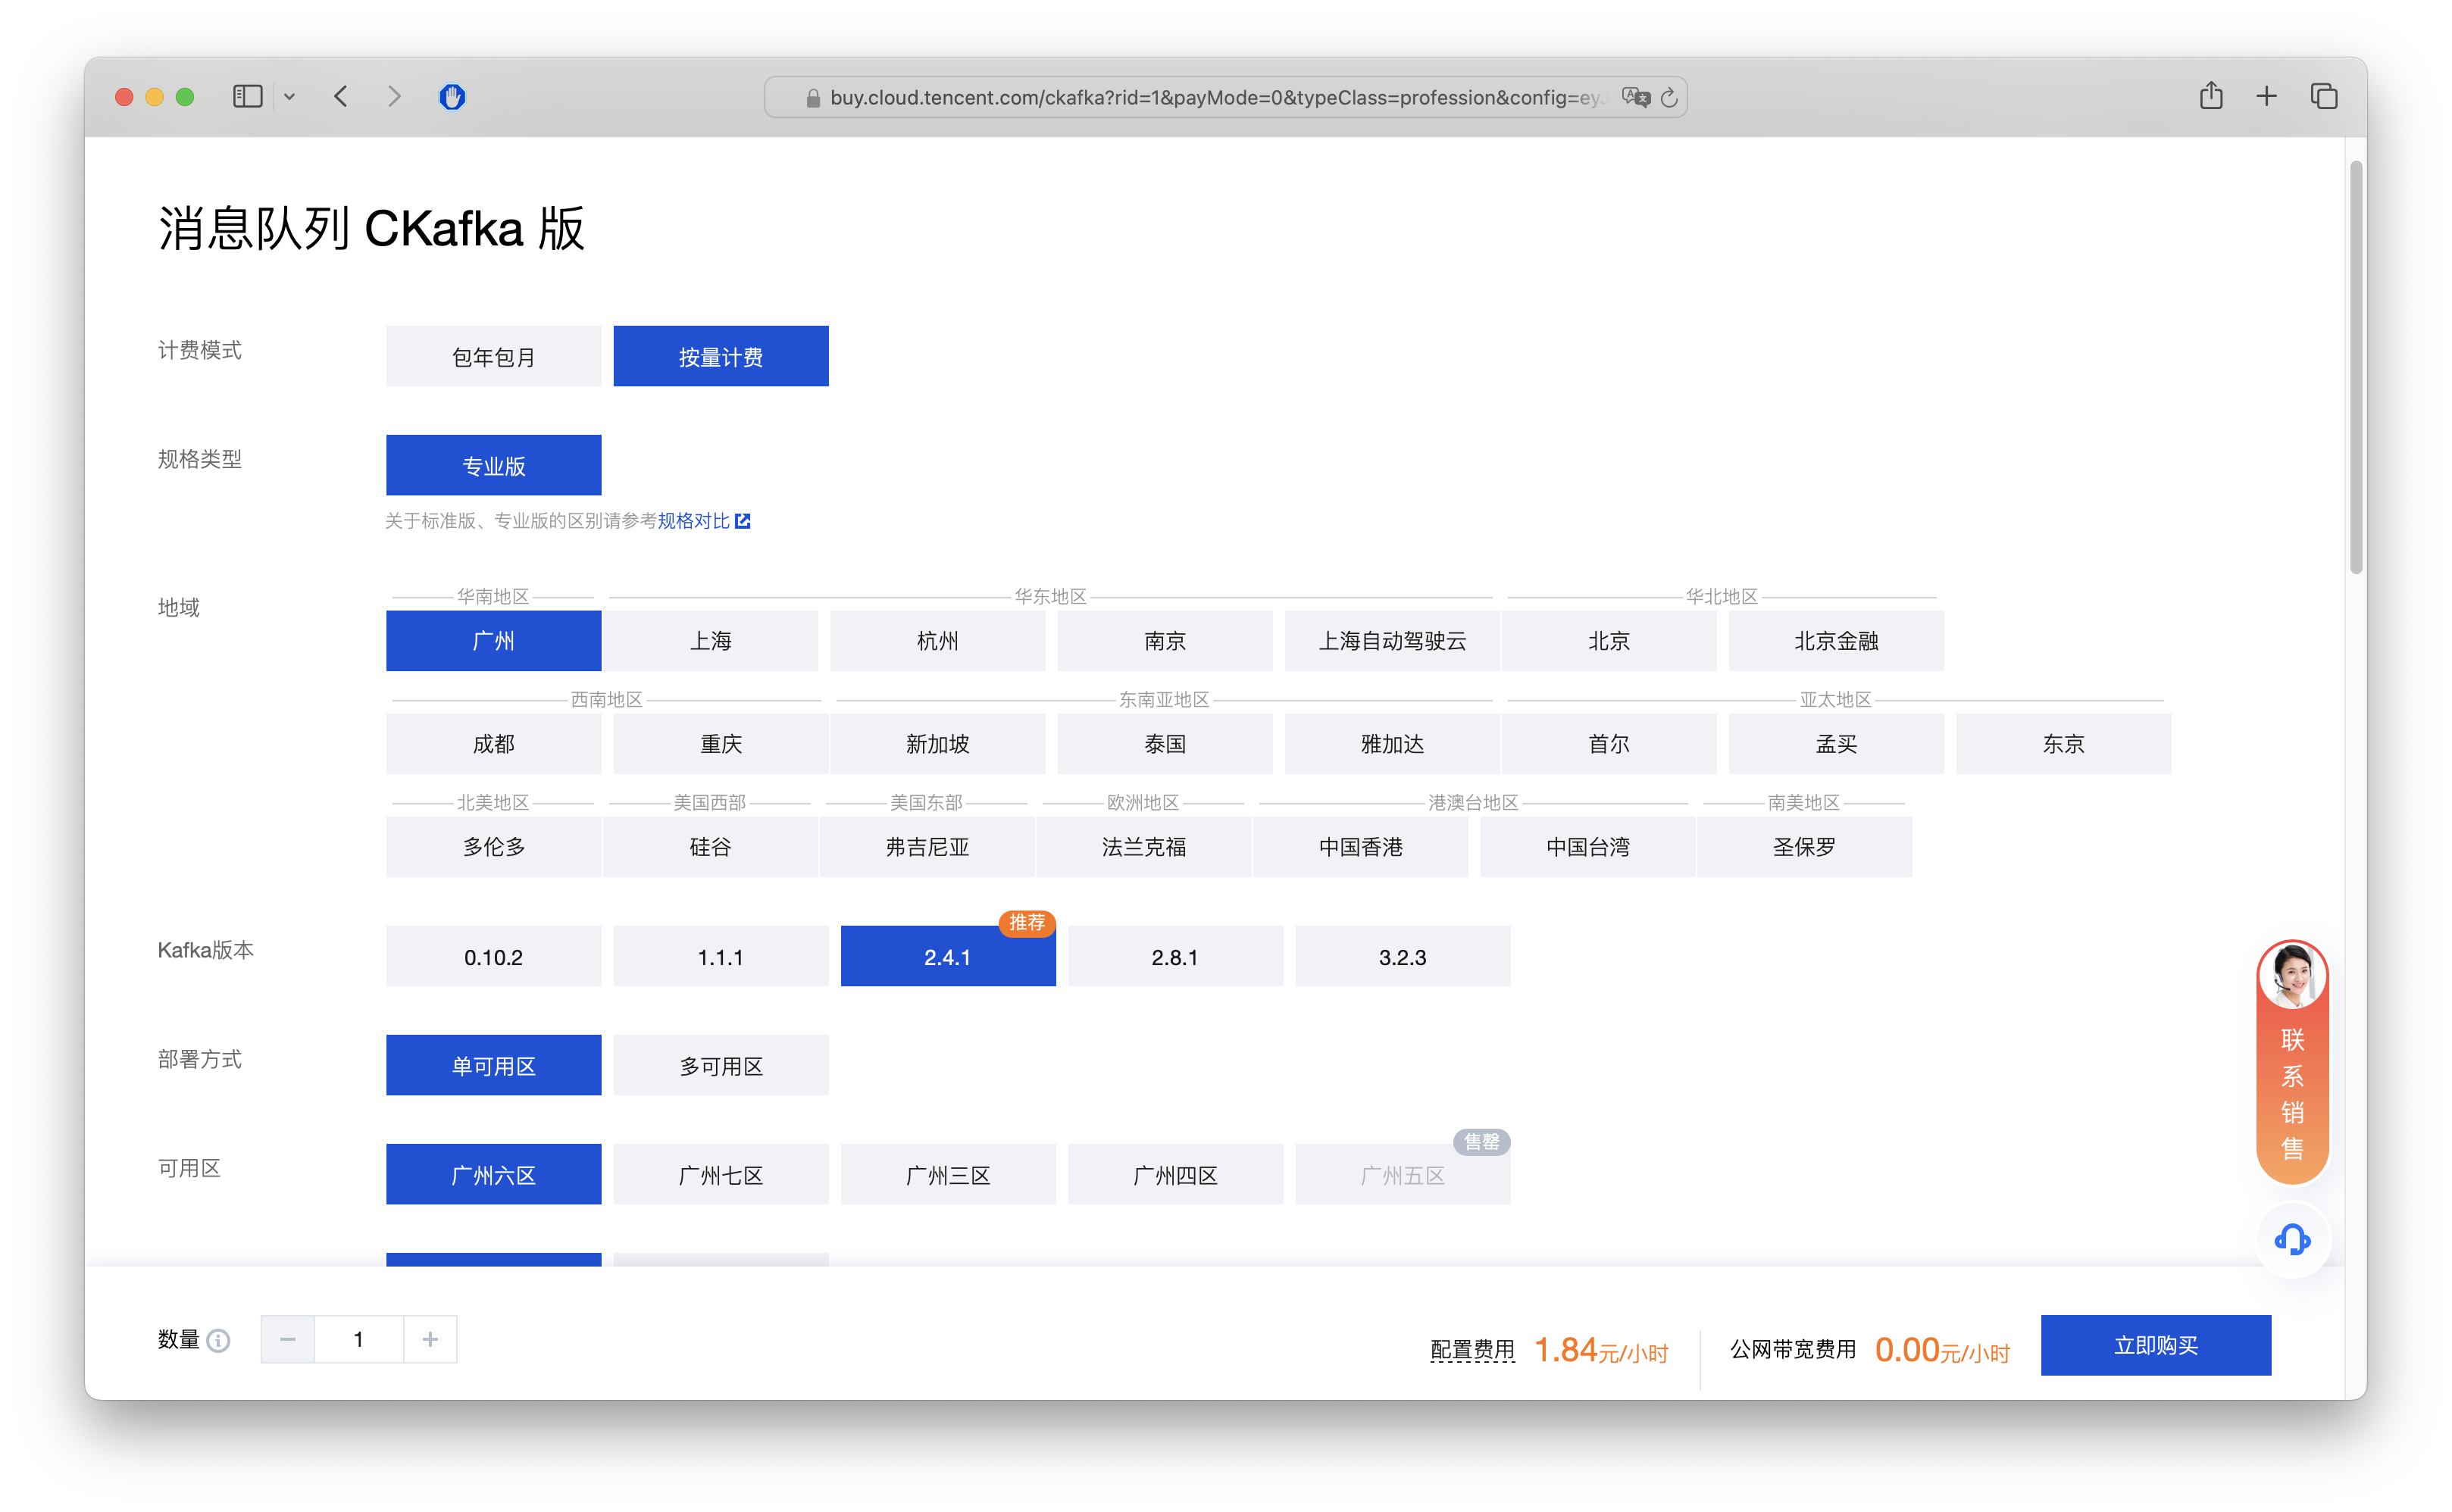Choose 多可用区 deployment option

720,1066
